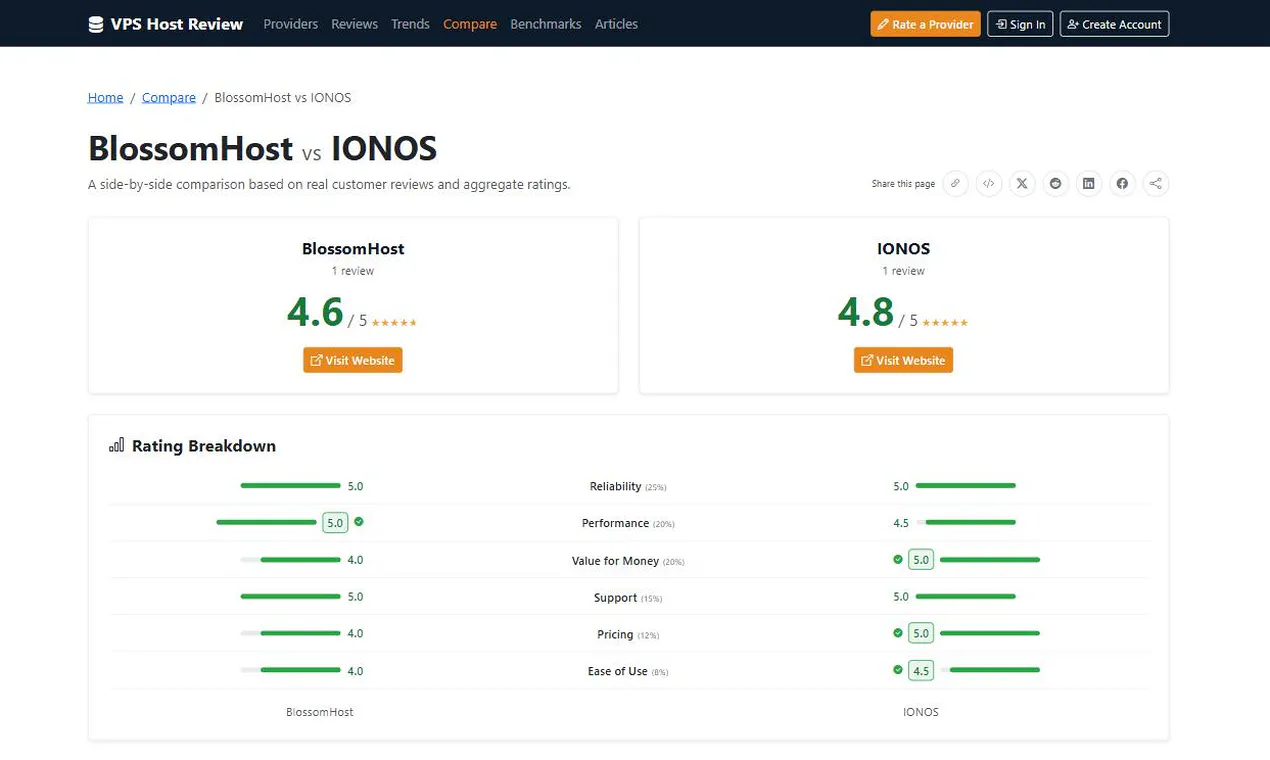Click BlossomHost column footer label
Image resolution: width=1270 pixels, height=760 pixels.
(320, 712)
